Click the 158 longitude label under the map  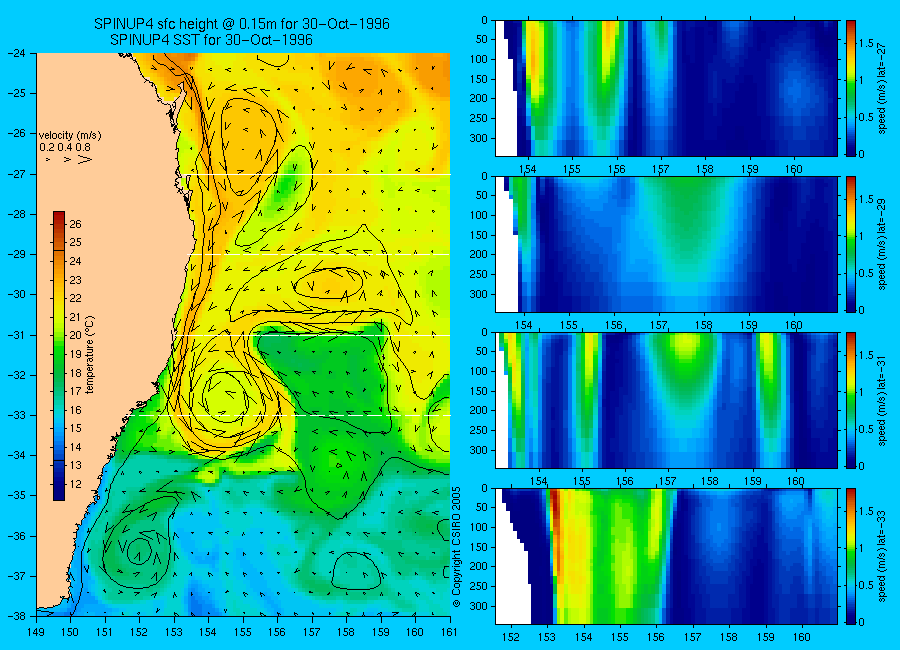[x=346, y=632]
